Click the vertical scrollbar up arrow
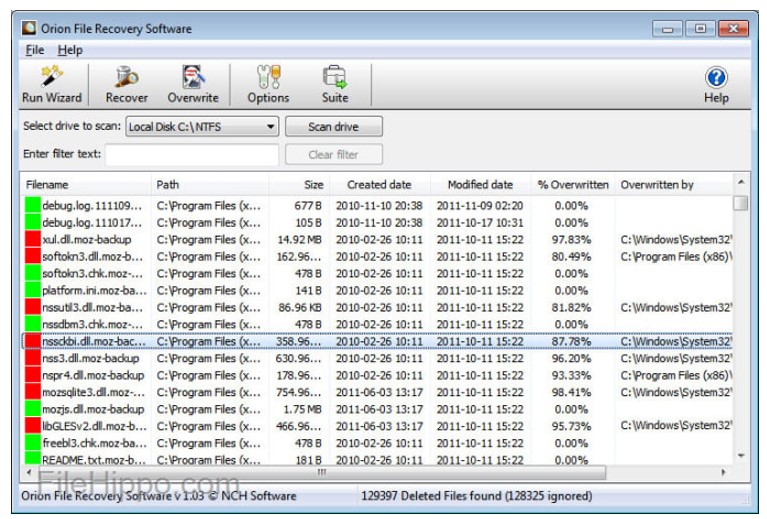The height and width of the screenshot is (519, 767). (x=741, y=182)
